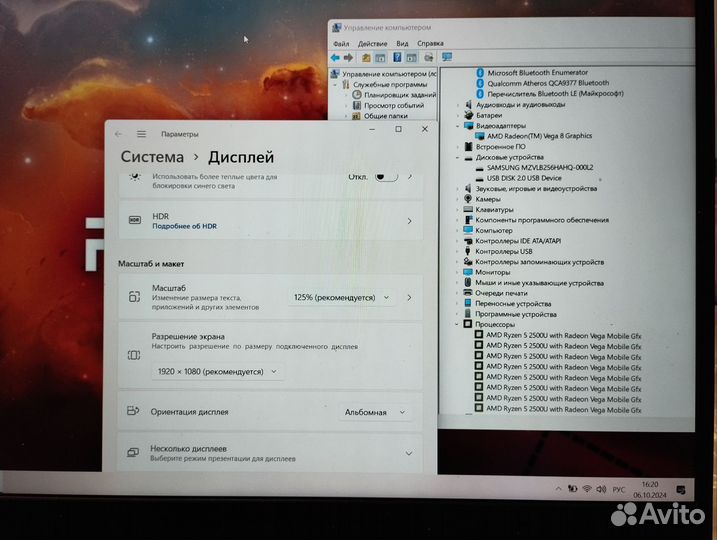This screenshot has height=540, width=717.
Task: Collapse the Служебные программы node
Action: tap(336, 85)
